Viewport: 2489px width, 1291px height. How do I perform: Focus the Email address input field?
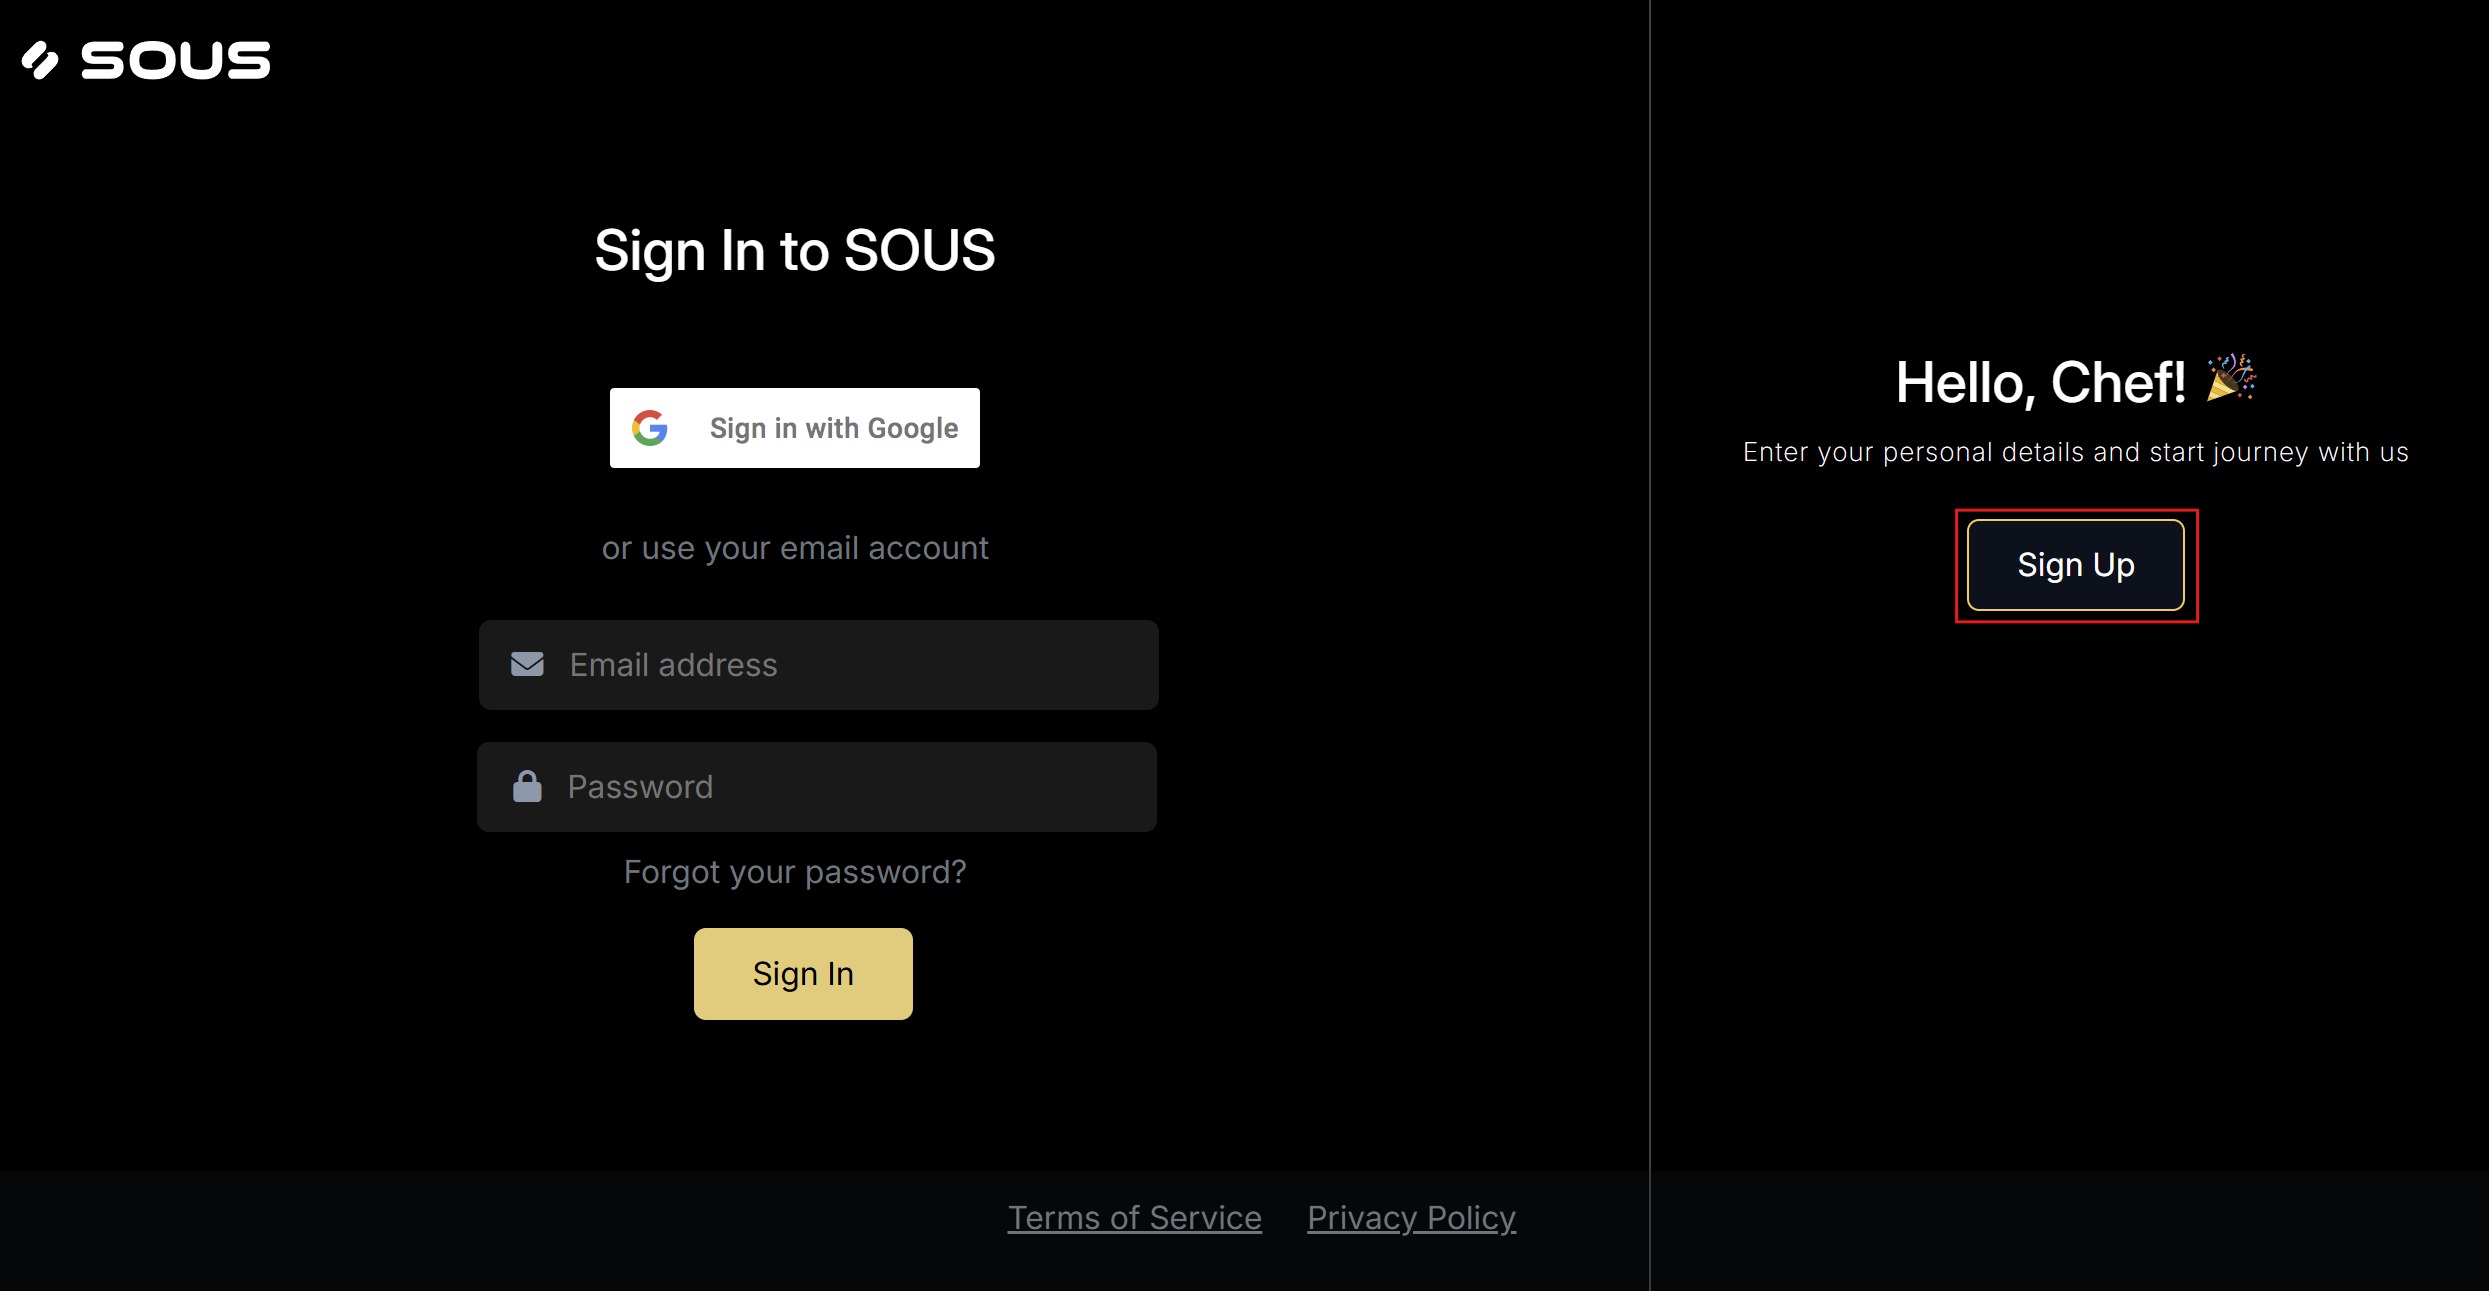(x=818, y=665)
